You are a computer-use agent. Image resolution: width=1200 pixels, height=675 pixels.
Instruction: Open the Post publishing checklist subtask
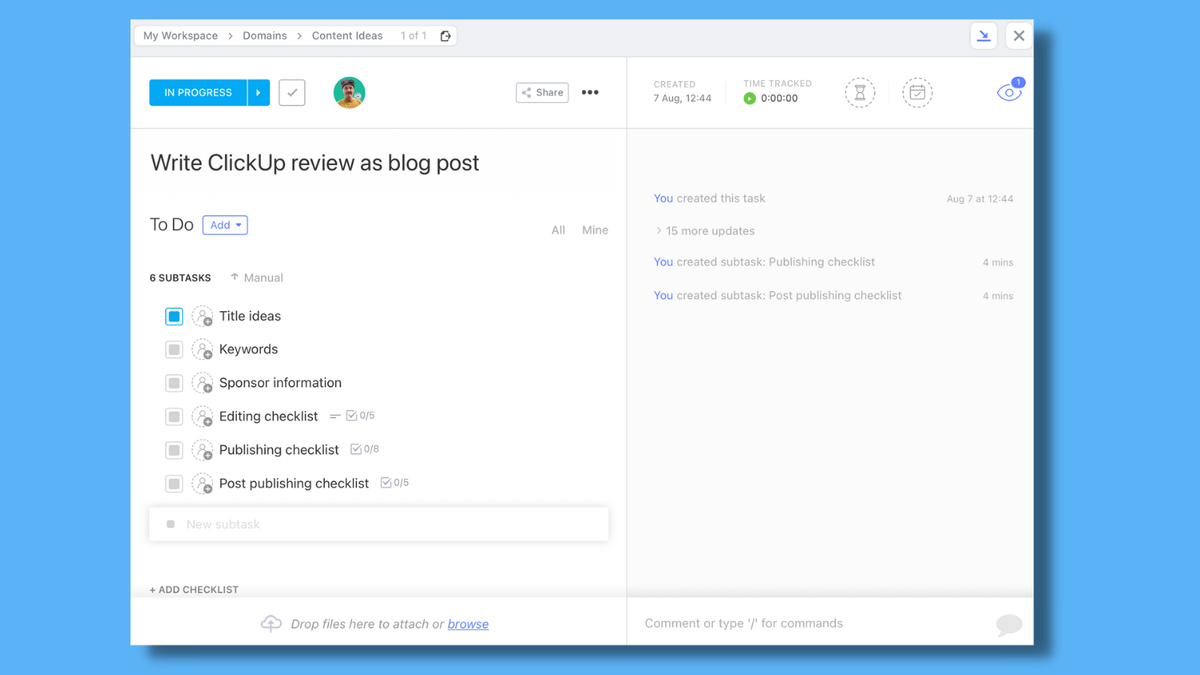pyautogui.click(x=294, y=483)
